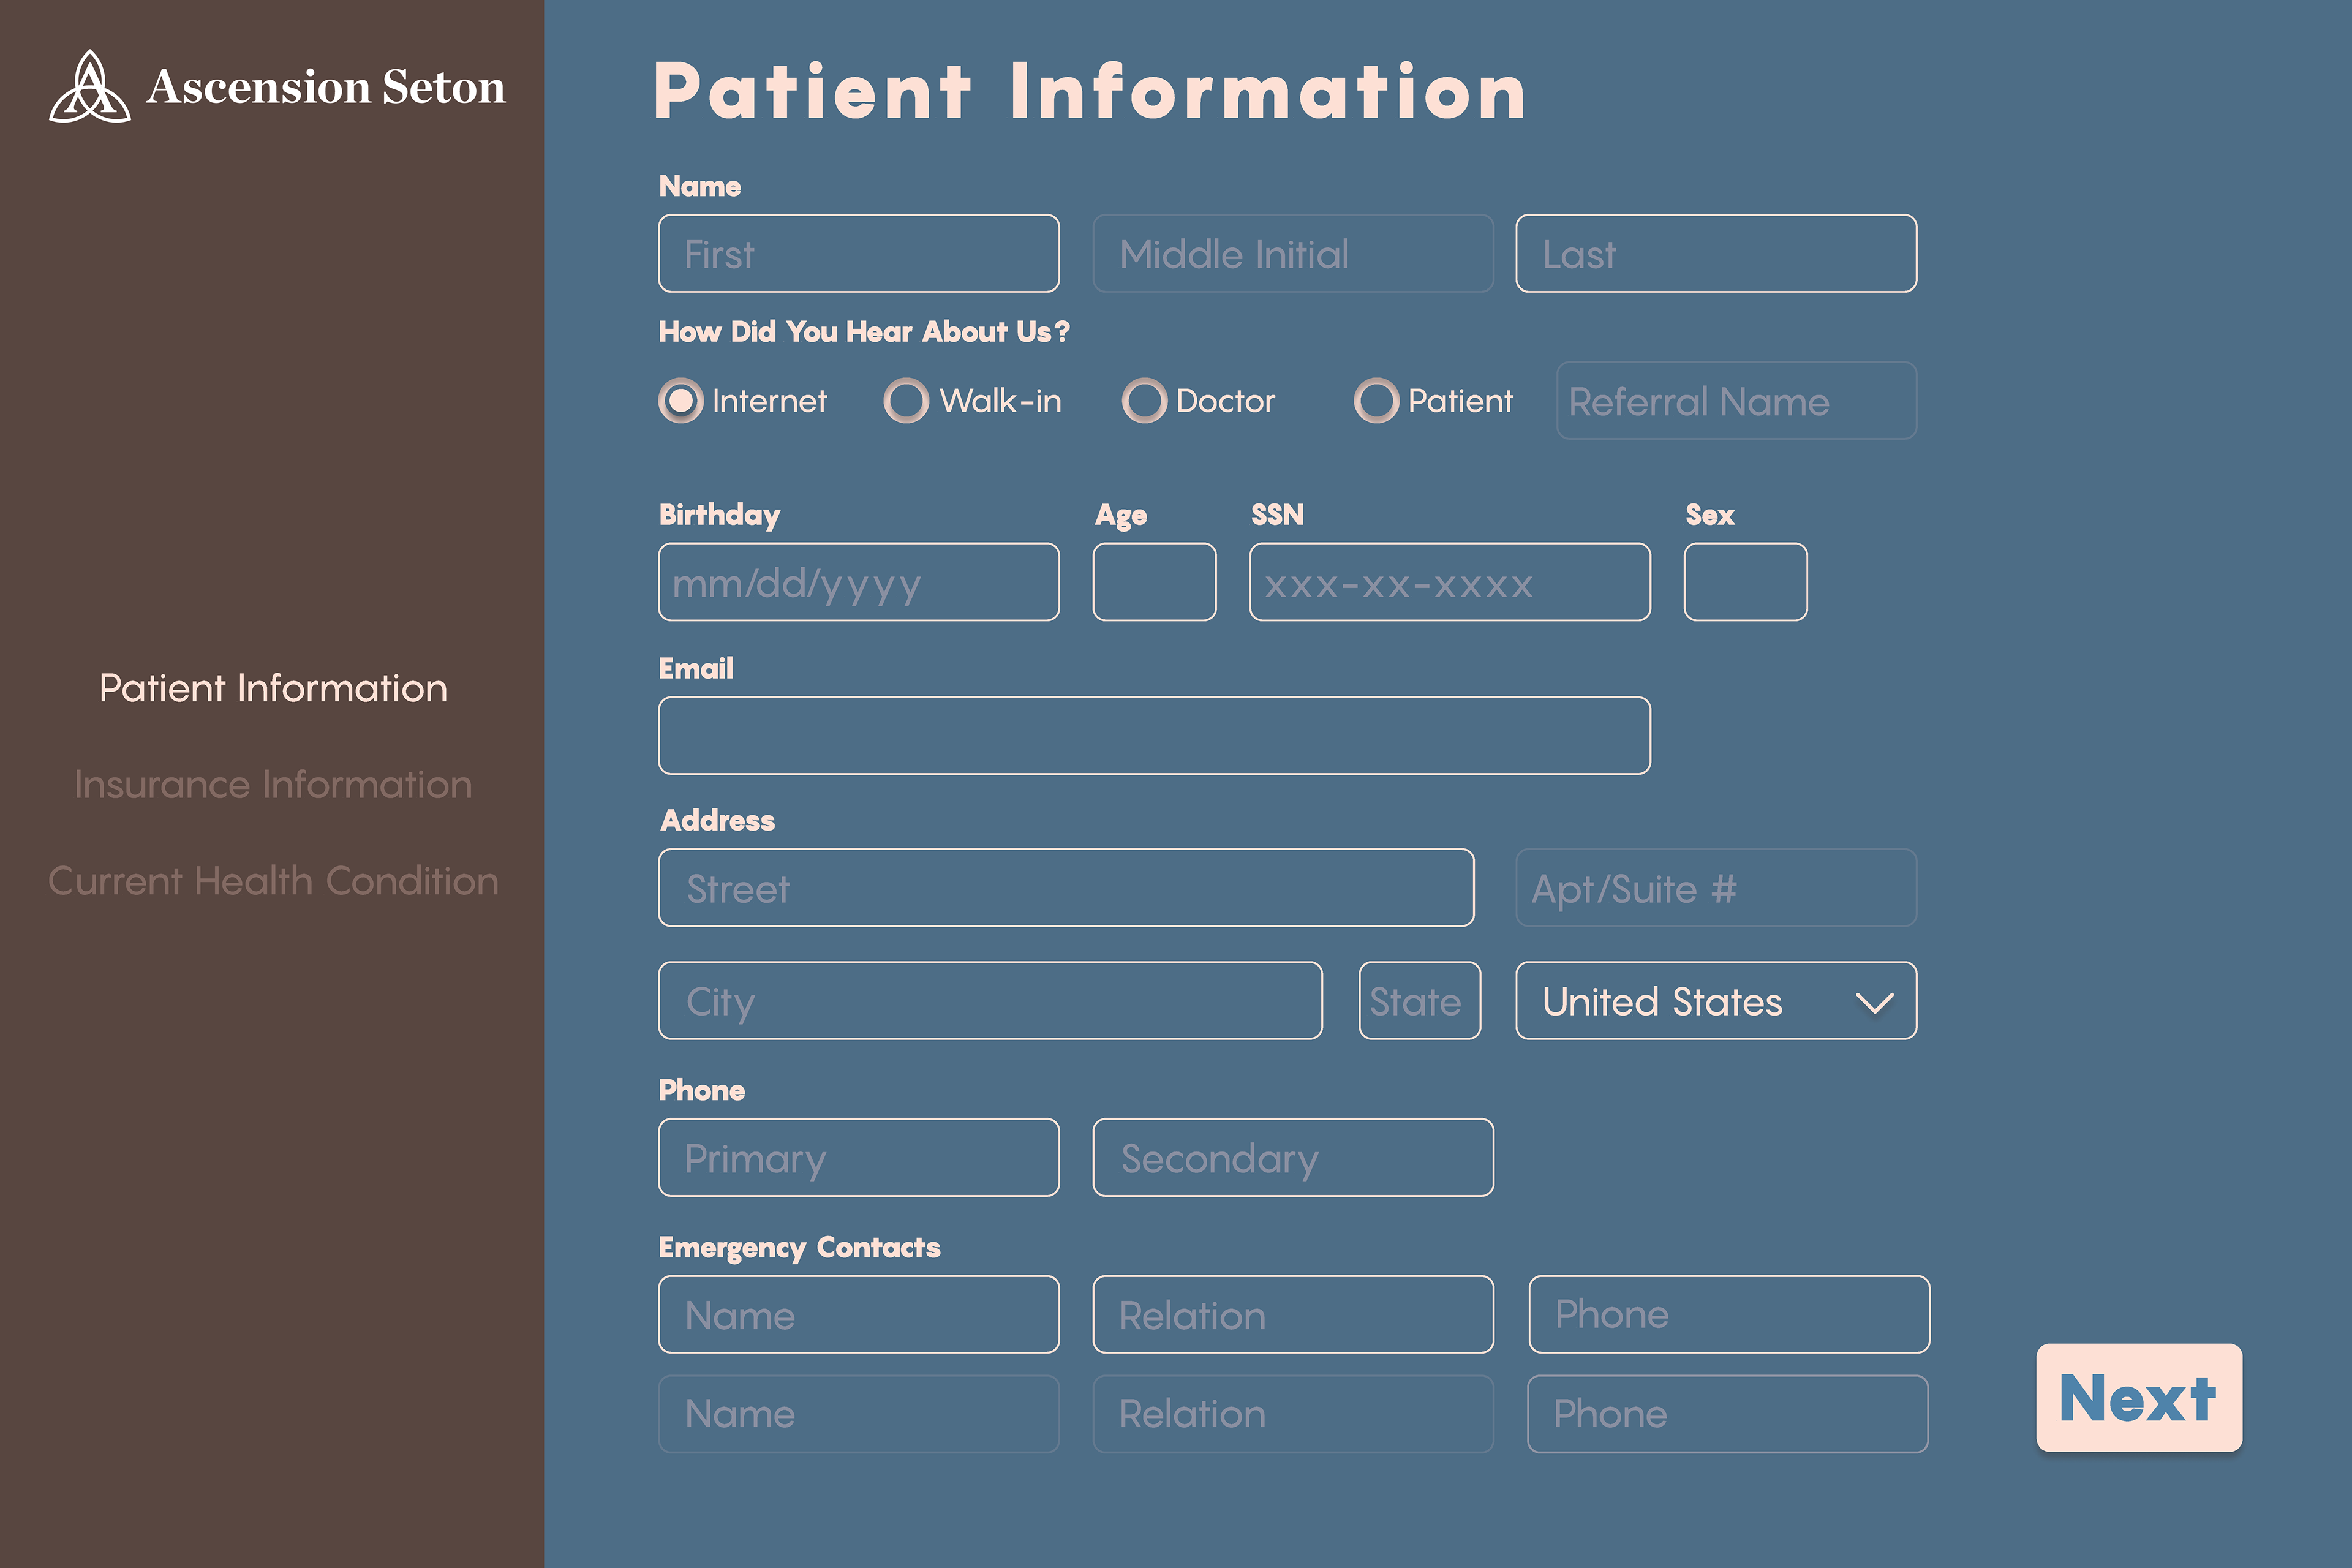Image resolution: width=2352 pixels, height=1568 pixels.
Task: Click first emergency contact Relation field
Action: click(1293, 1315)
